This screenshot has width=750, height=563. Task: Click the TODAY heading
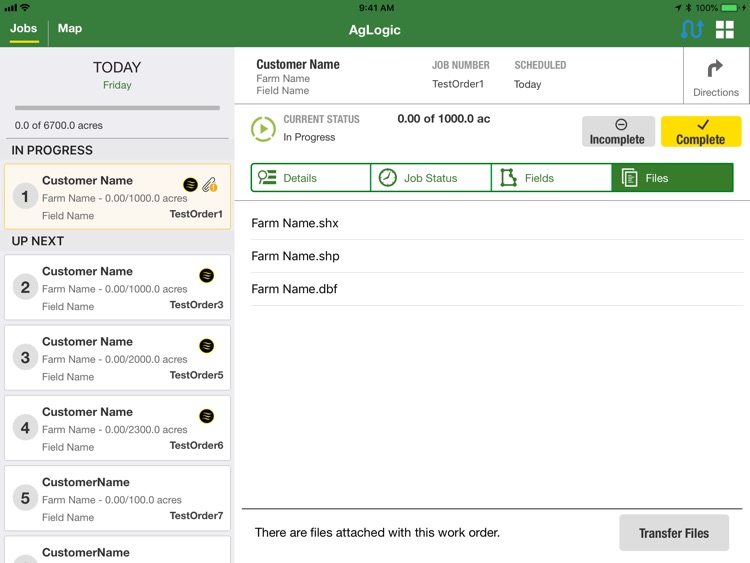[117, 67]
